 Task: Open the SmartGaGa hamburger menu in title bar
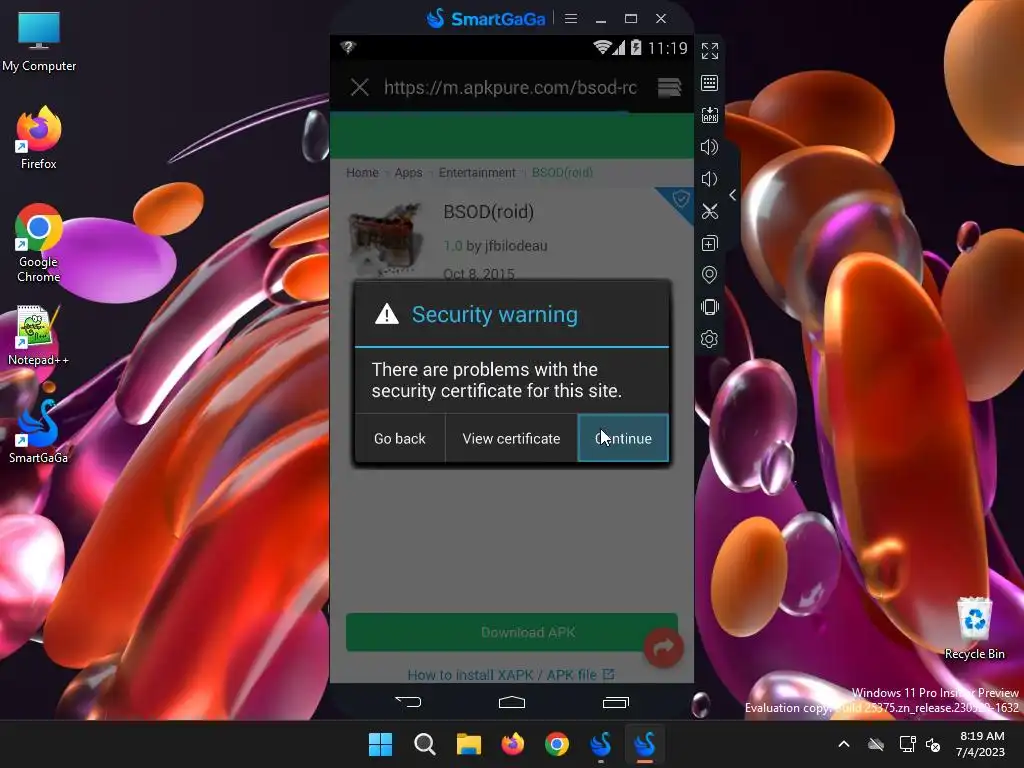(x=571, y=18)
